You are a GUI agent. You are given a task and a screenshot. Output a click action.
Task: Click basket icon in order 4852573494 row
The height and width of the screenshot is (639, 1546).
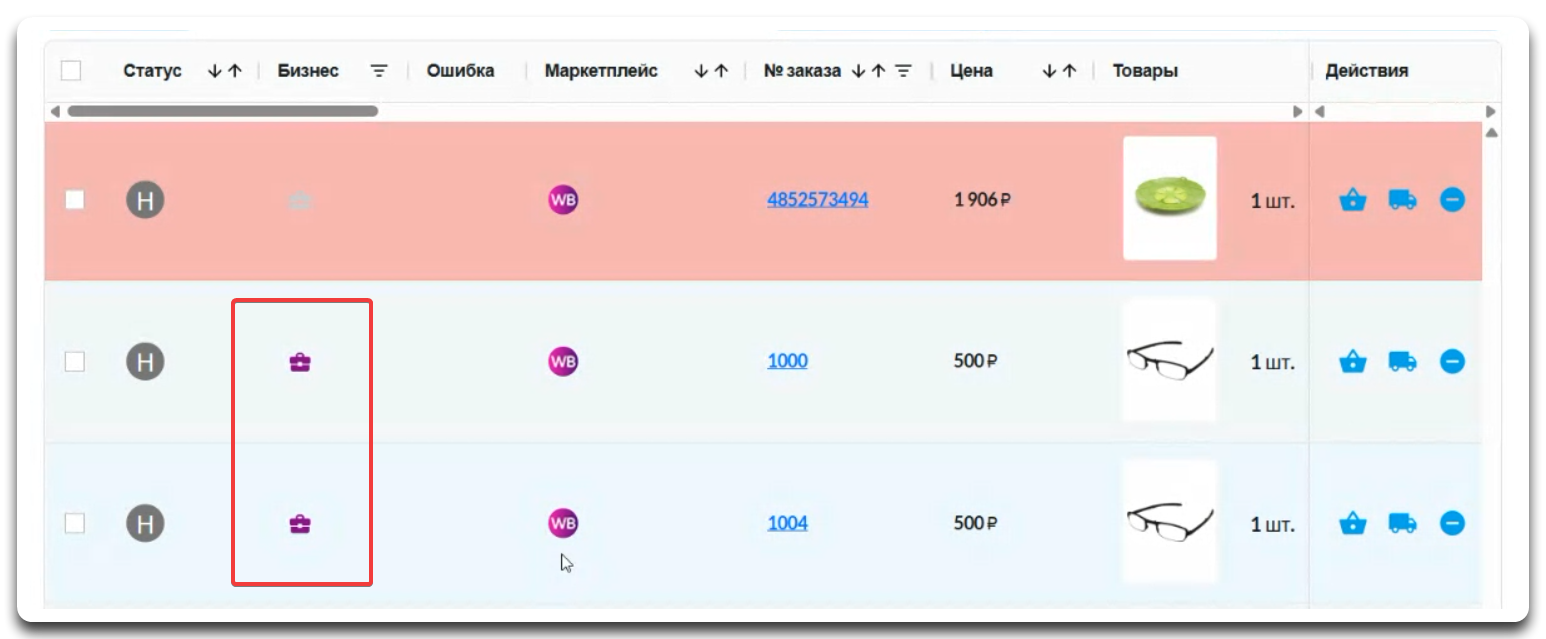coord(1352,200)
